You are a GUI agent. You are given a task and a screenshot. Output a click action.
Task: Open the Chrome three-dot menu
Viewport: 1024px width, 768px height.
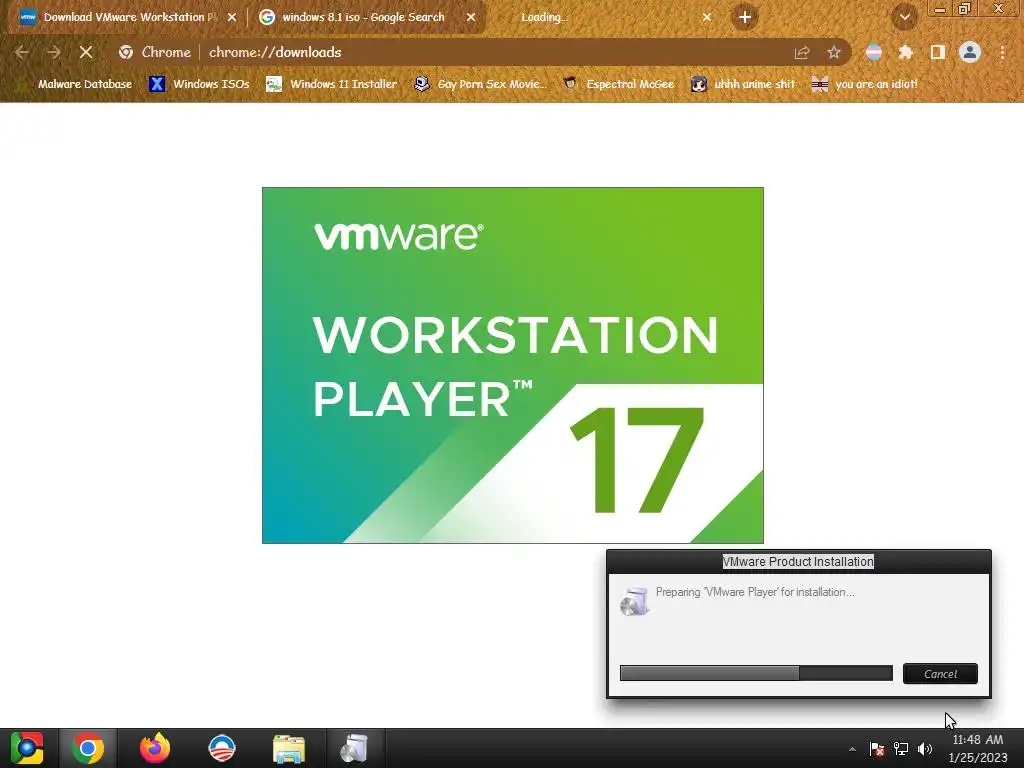(1002, 52)
